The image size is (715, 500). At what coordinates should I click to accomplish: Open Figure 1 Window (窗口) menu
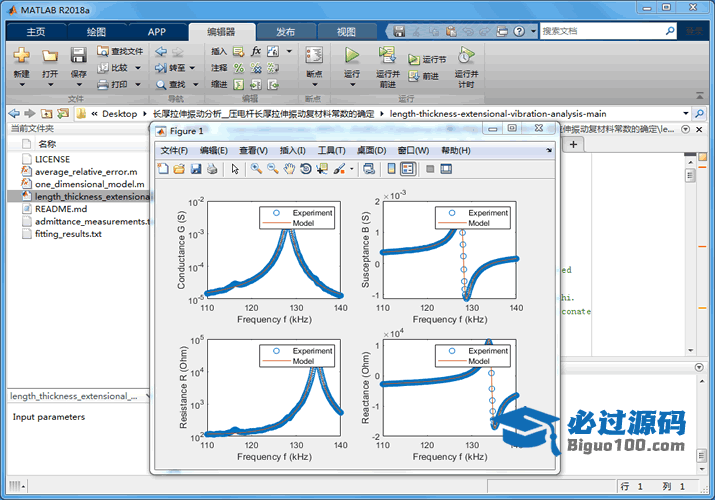click(413, 150)
